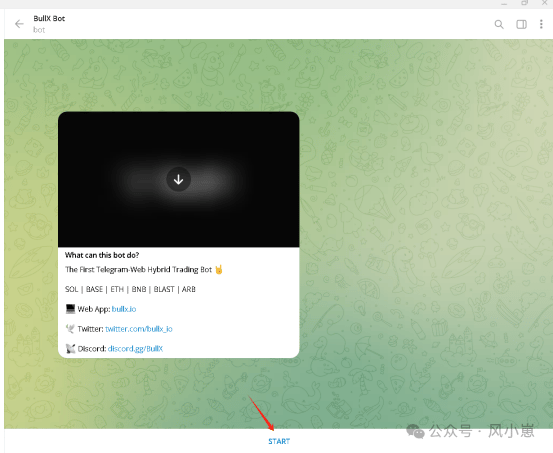Viewport: 553px width, 453px height.
Task: Click the supported chains list text
Action: pyautogui.click(x=130, y=289)
